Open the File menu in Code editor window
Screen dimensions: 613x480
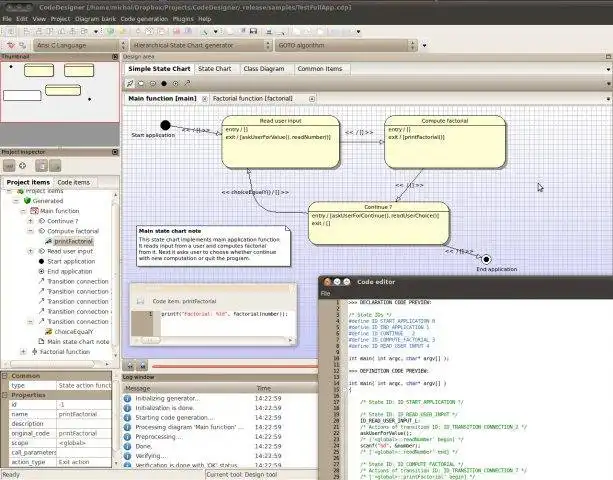point(325,293)
